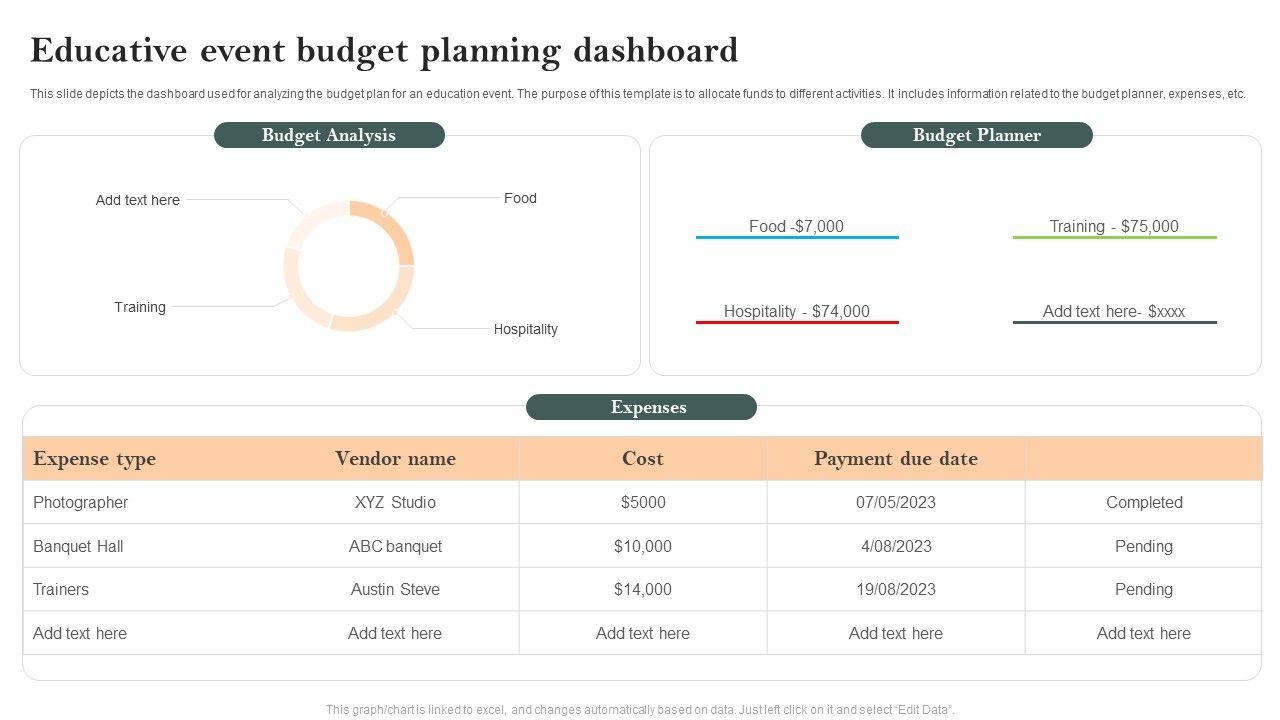Screen dimensions: 1280x720
Task: Click the Expense type column header
Action: (94, 459)
